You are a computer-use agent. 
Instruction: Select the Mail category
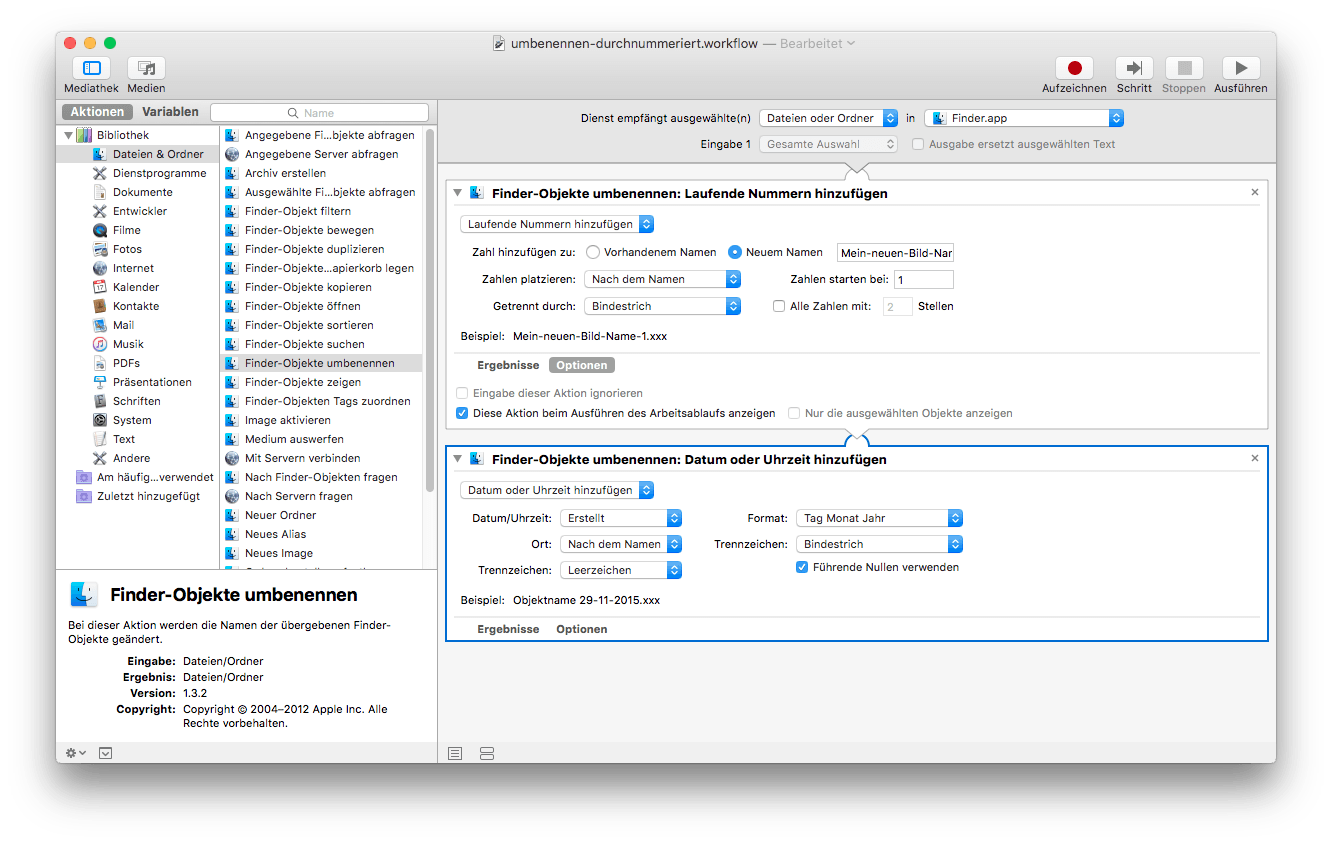[x=123, y=325]
